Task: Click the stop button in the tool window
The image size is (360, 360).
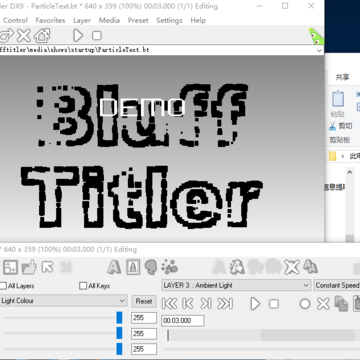Action: [274, 304]
